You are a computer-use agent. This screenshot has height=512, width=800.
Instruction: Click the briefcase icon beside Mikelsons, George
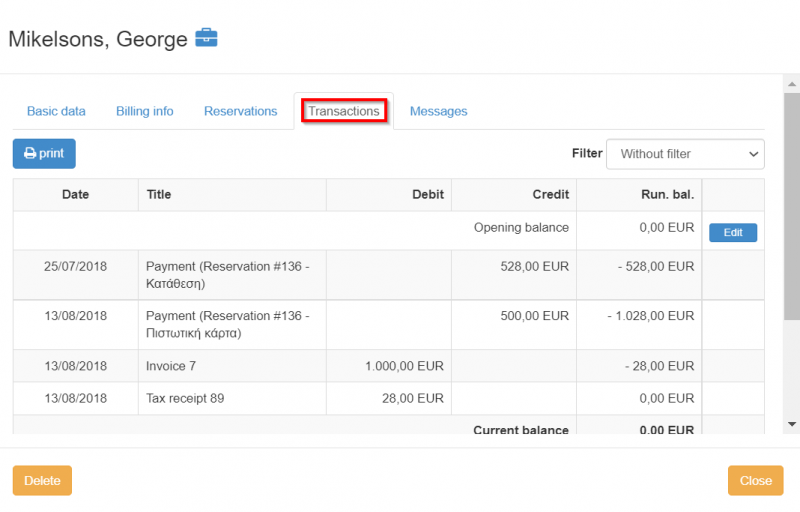click(206, 38)
